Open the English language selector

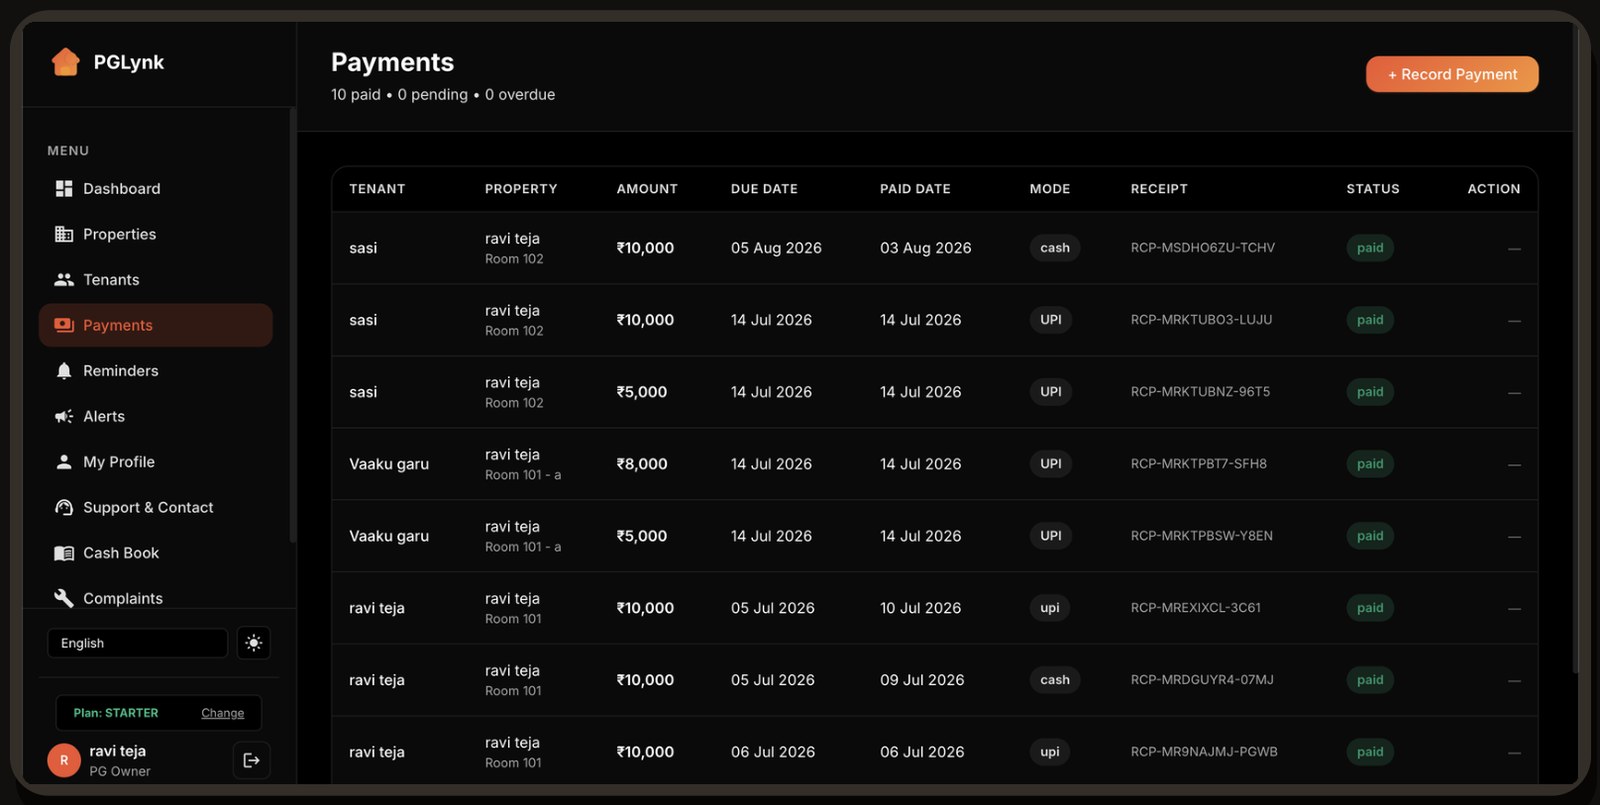[x=137, y=643]
